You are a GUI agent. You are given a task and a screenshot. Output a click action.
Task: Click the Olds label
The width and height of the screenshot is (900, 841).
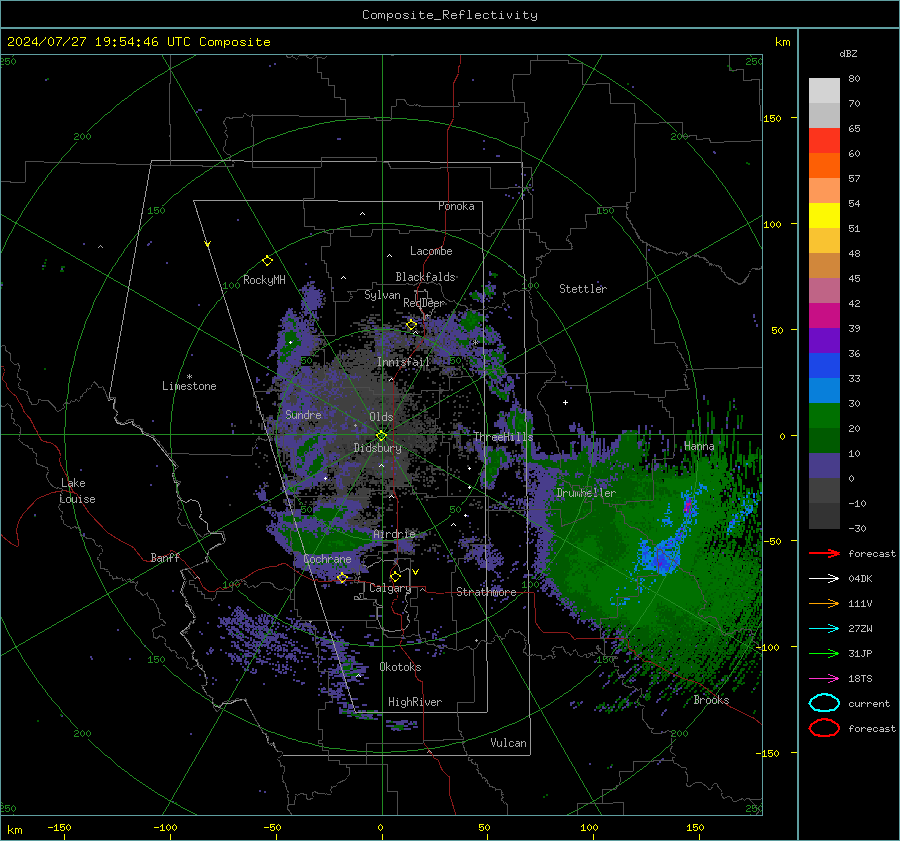(x=381, y=417)
